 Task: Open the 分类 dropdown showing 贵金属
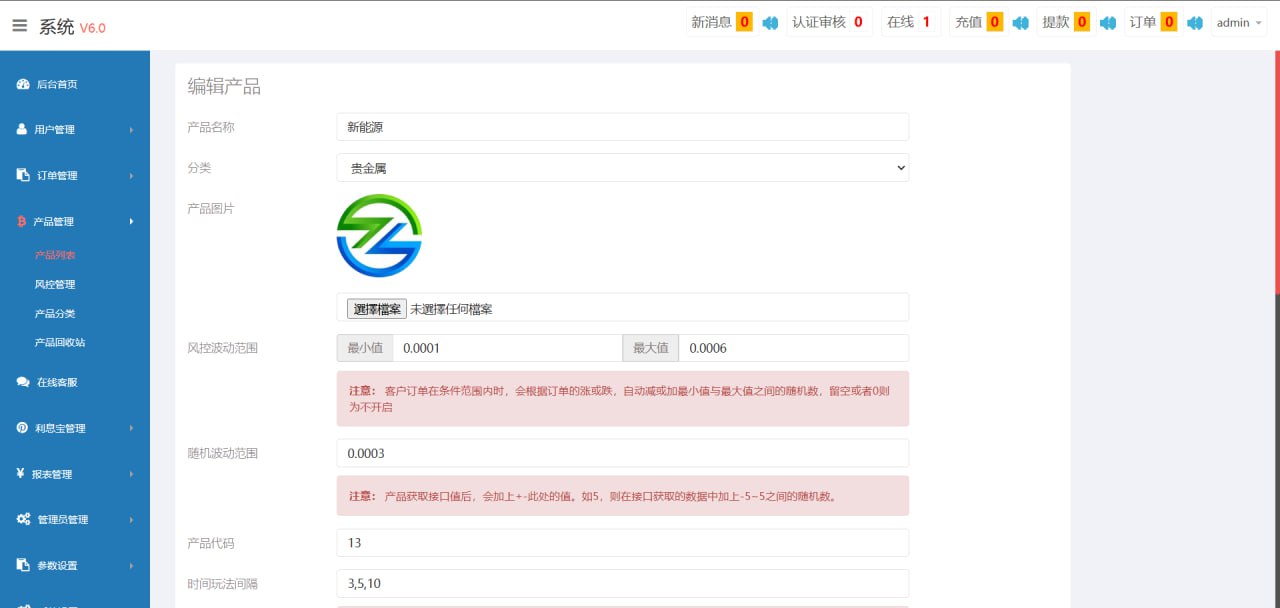tap(622, 168)
